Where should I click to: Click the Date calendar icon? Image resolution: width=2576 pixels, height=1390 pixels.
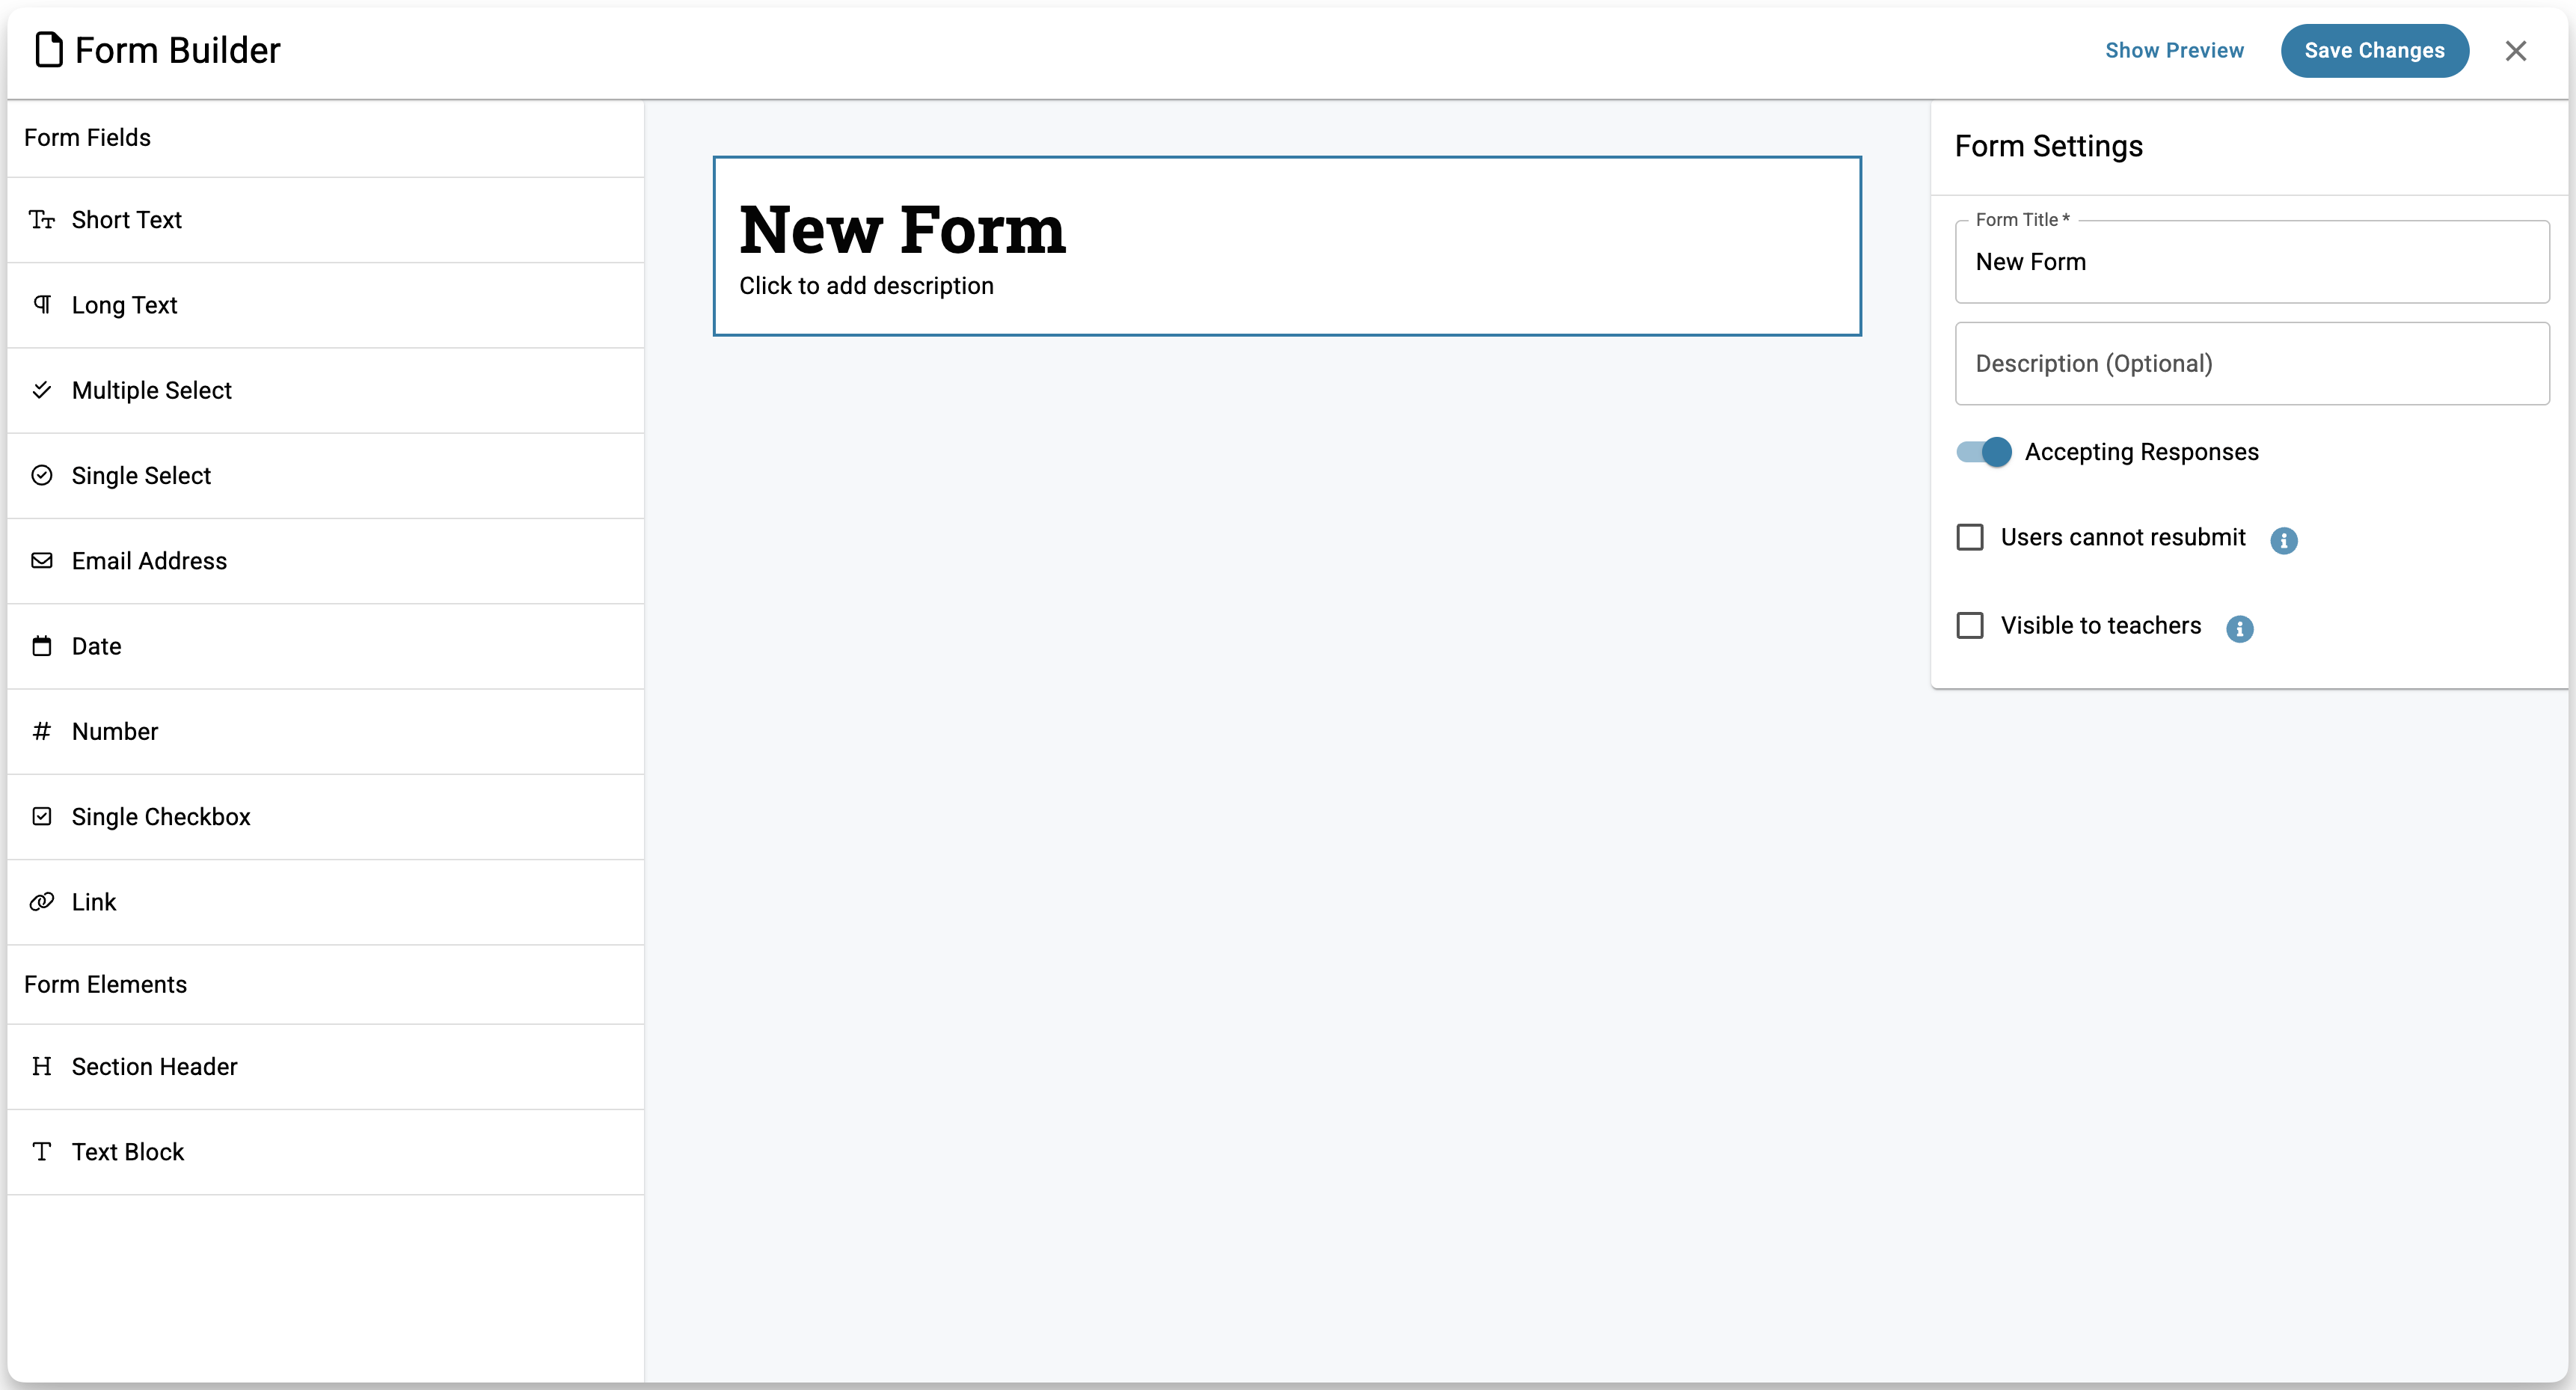42,646
